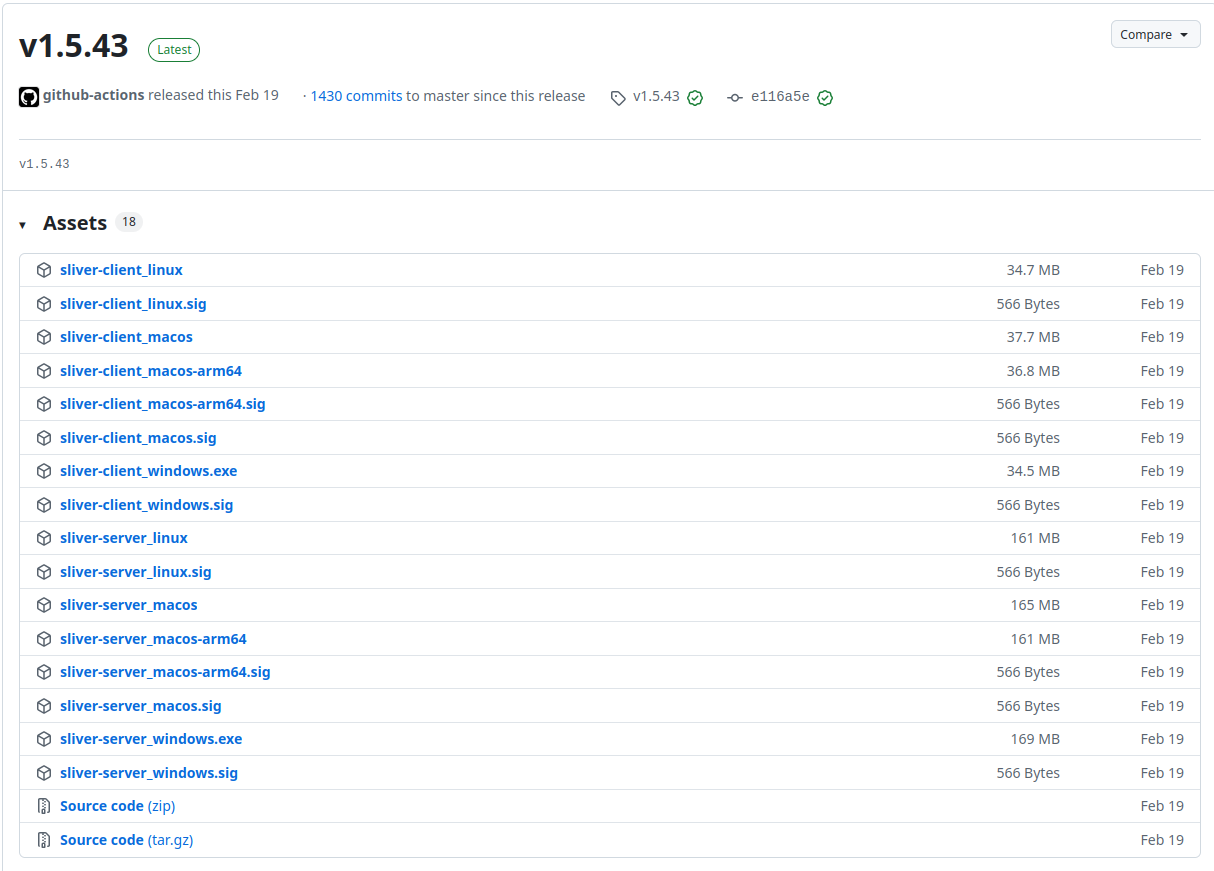Click the github-actions avatar icon
Viewport: 1214px width, 871px height.
click(x=29, y=96)
